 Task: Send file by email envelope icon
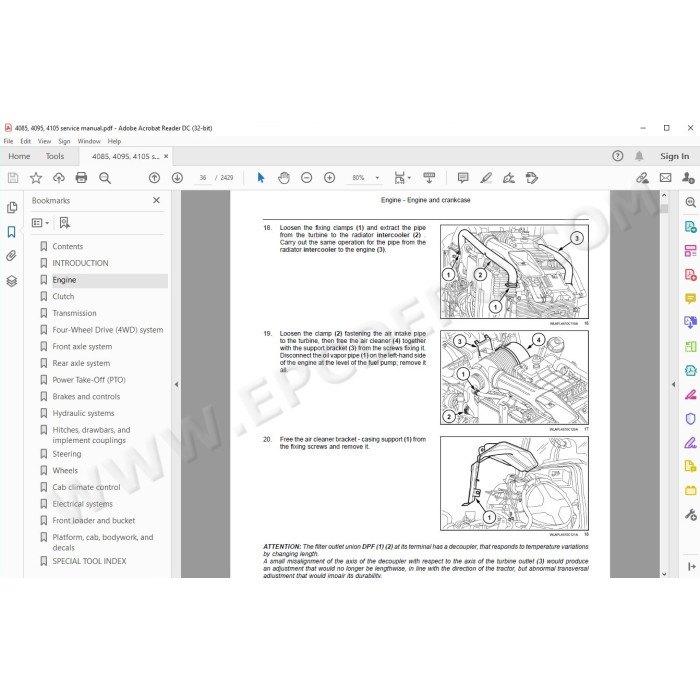point(665,178)
